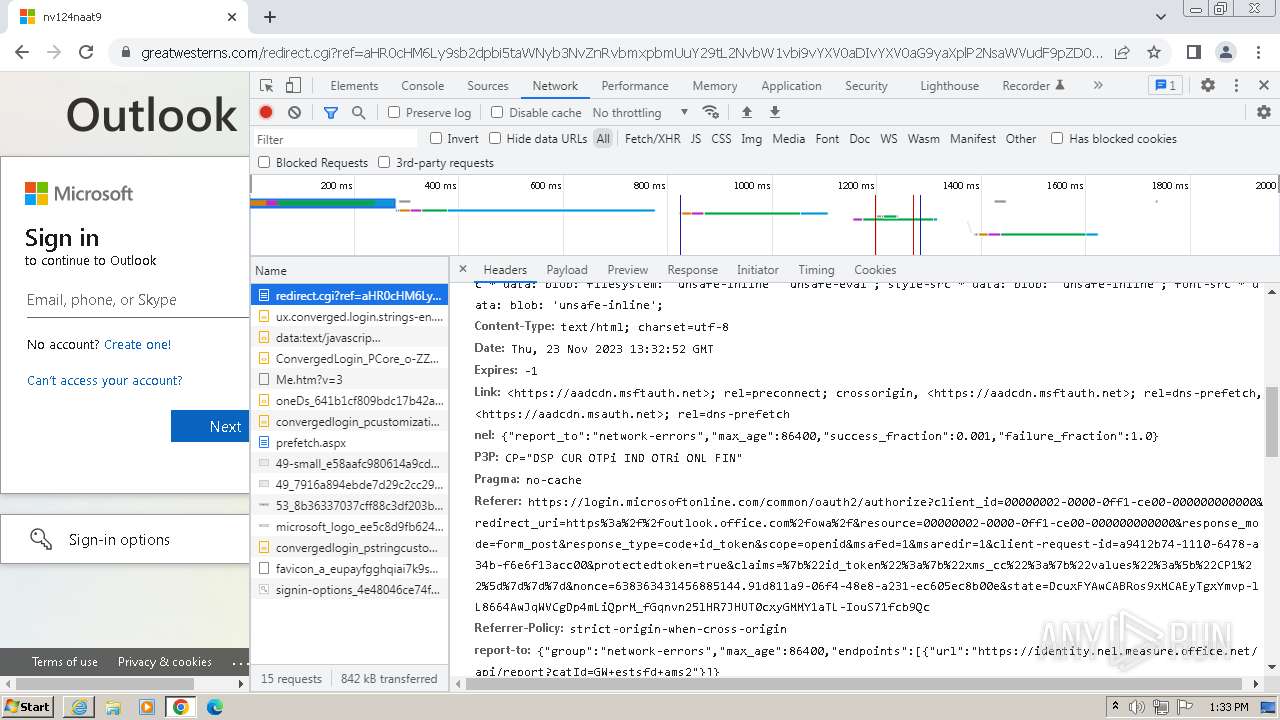
Task: Clear the network log icon
Action: [x=294, y=112]
